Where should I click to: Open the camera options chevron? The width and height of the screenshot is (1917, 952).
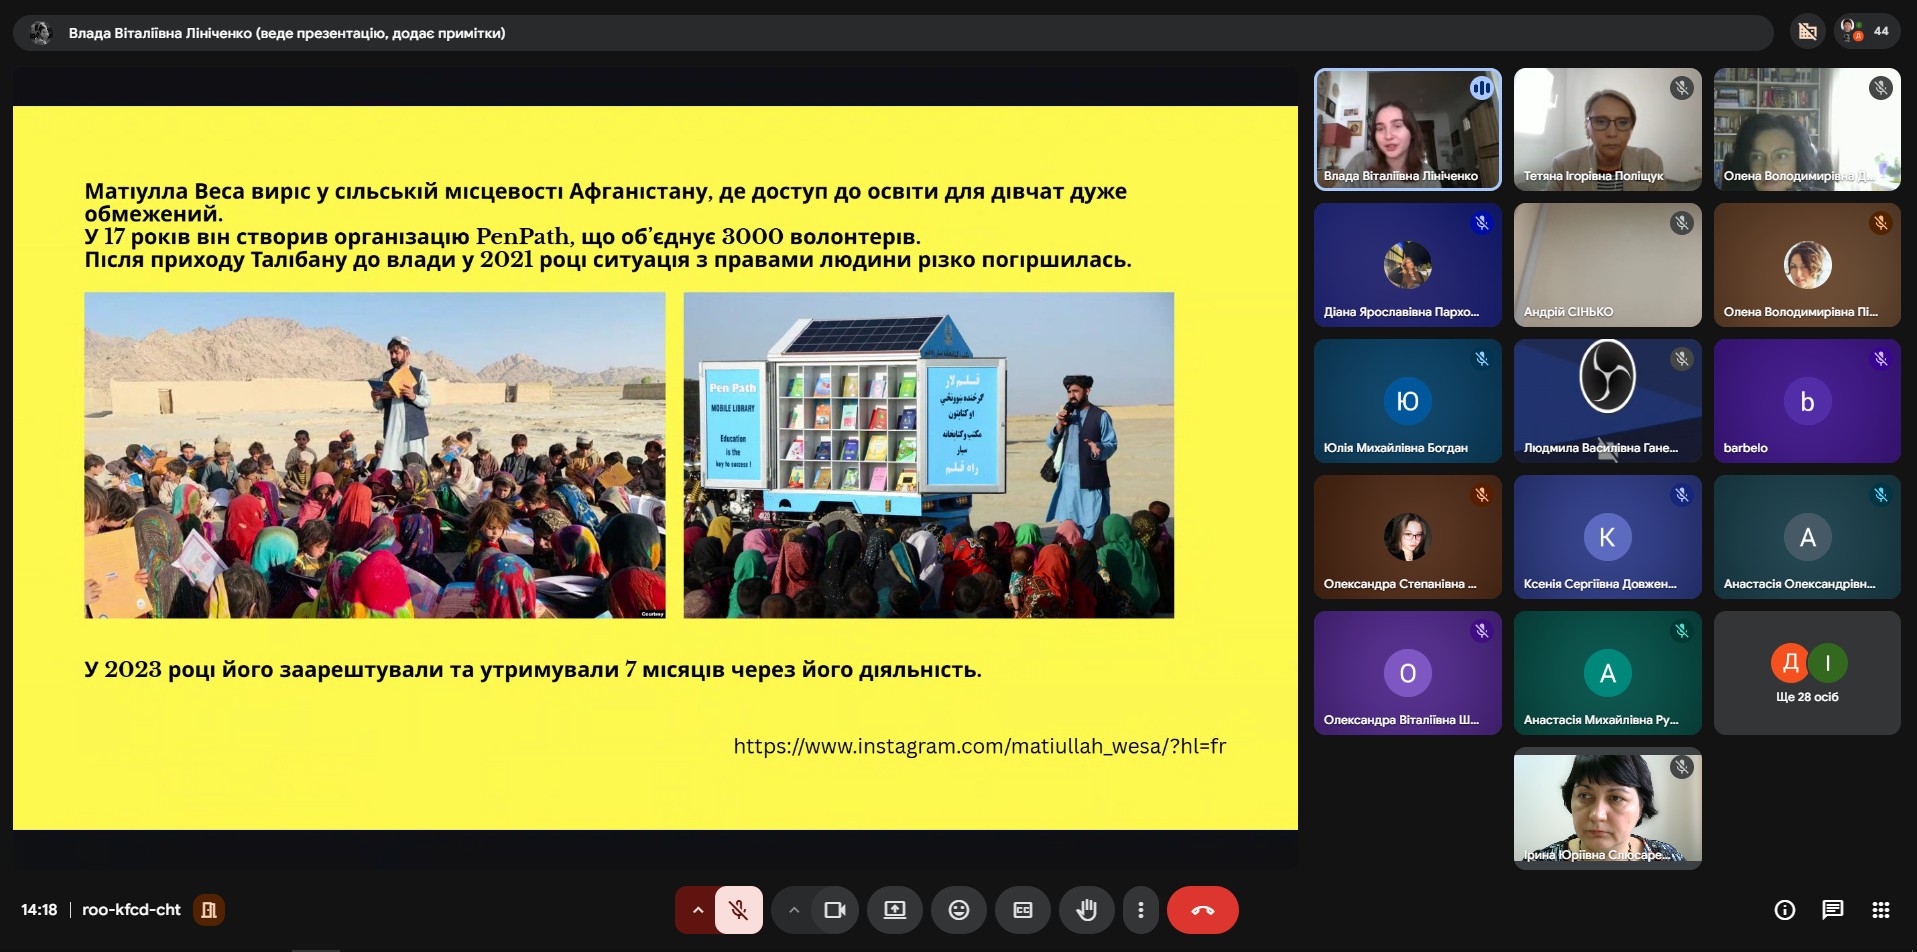[x=793, y=910]
